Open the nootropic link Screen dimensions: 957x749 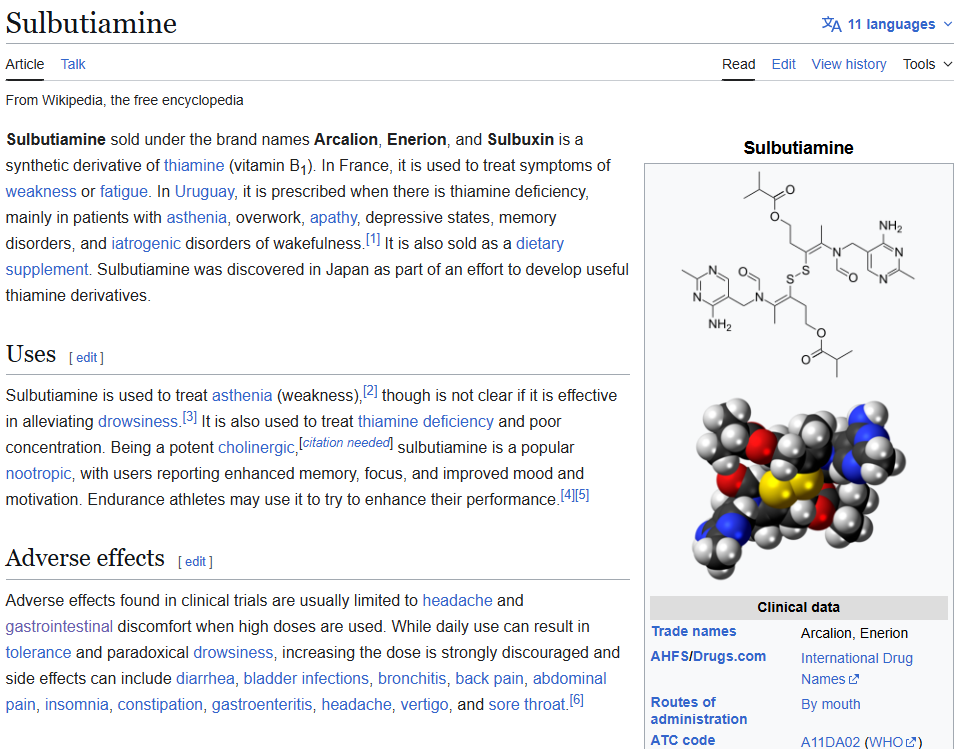(38, 474)
